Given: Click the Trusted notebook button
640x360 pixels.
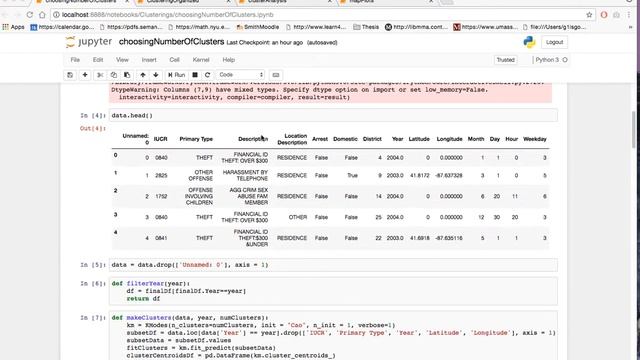Looking at the screenshot, I should (505, 60).
